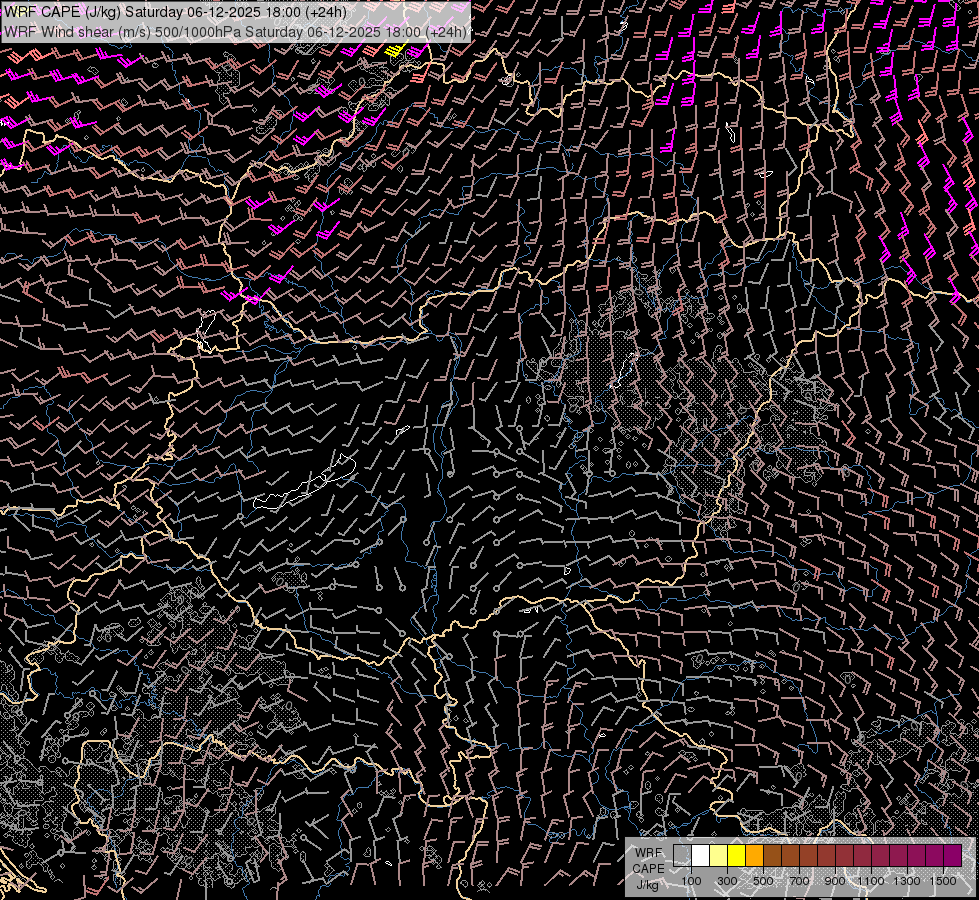
Task: Click the white CAPE legend swatch
Action: point(700,855)
